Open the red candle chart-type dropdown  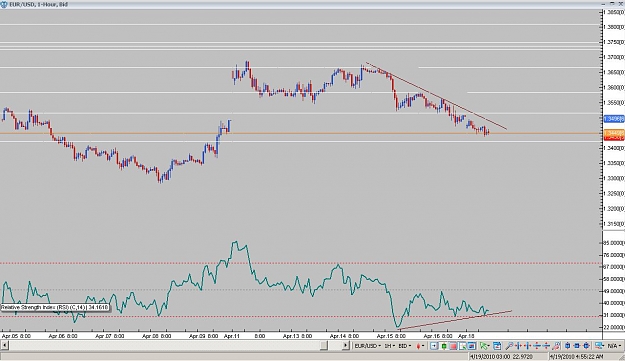tap(421, 346)
